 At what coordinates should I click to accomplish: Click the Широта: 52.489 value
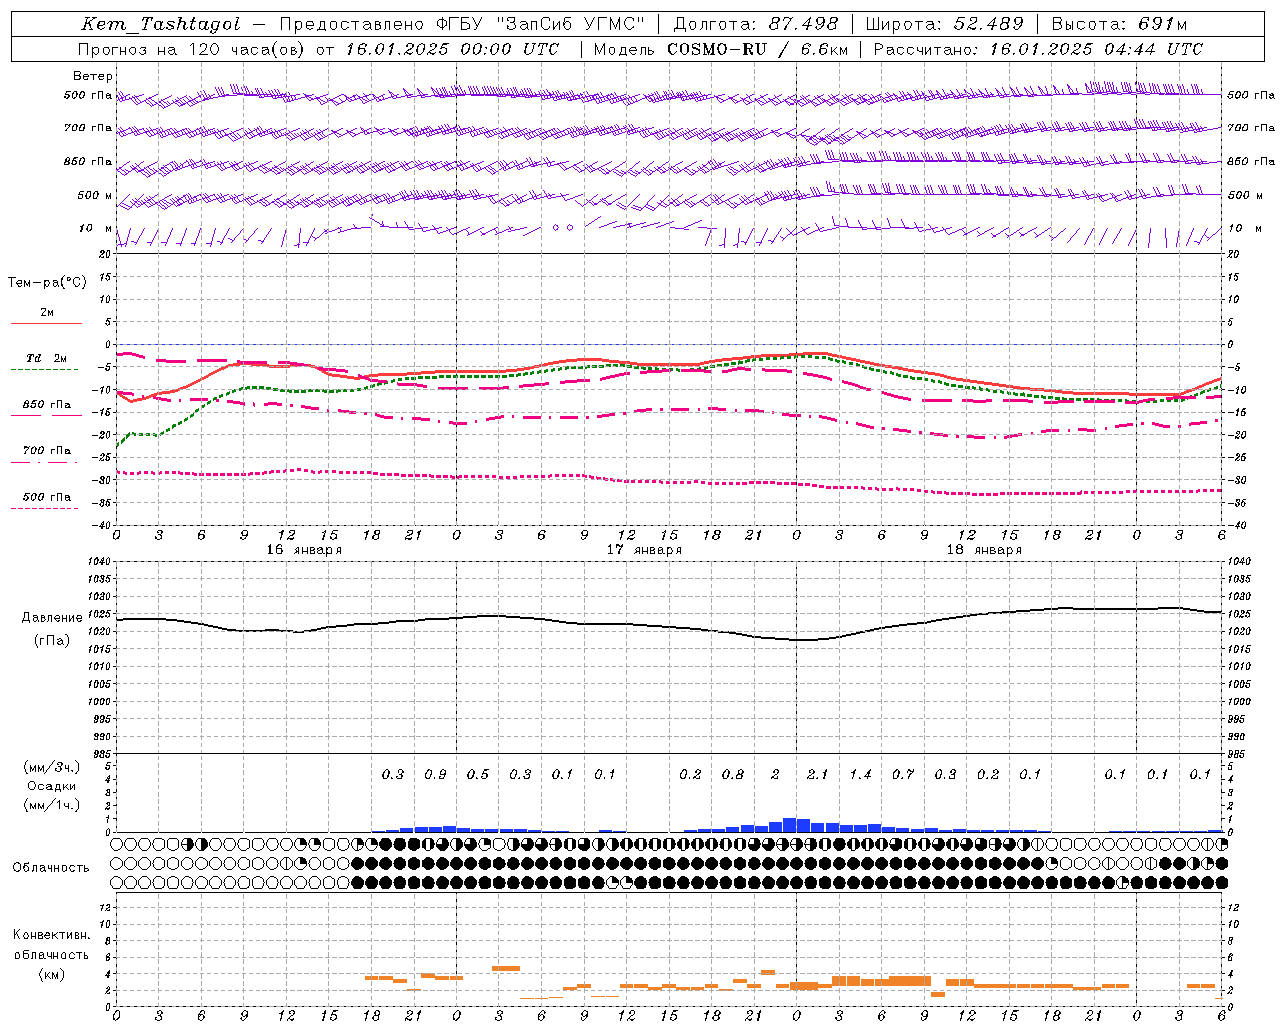pos(944,24)
